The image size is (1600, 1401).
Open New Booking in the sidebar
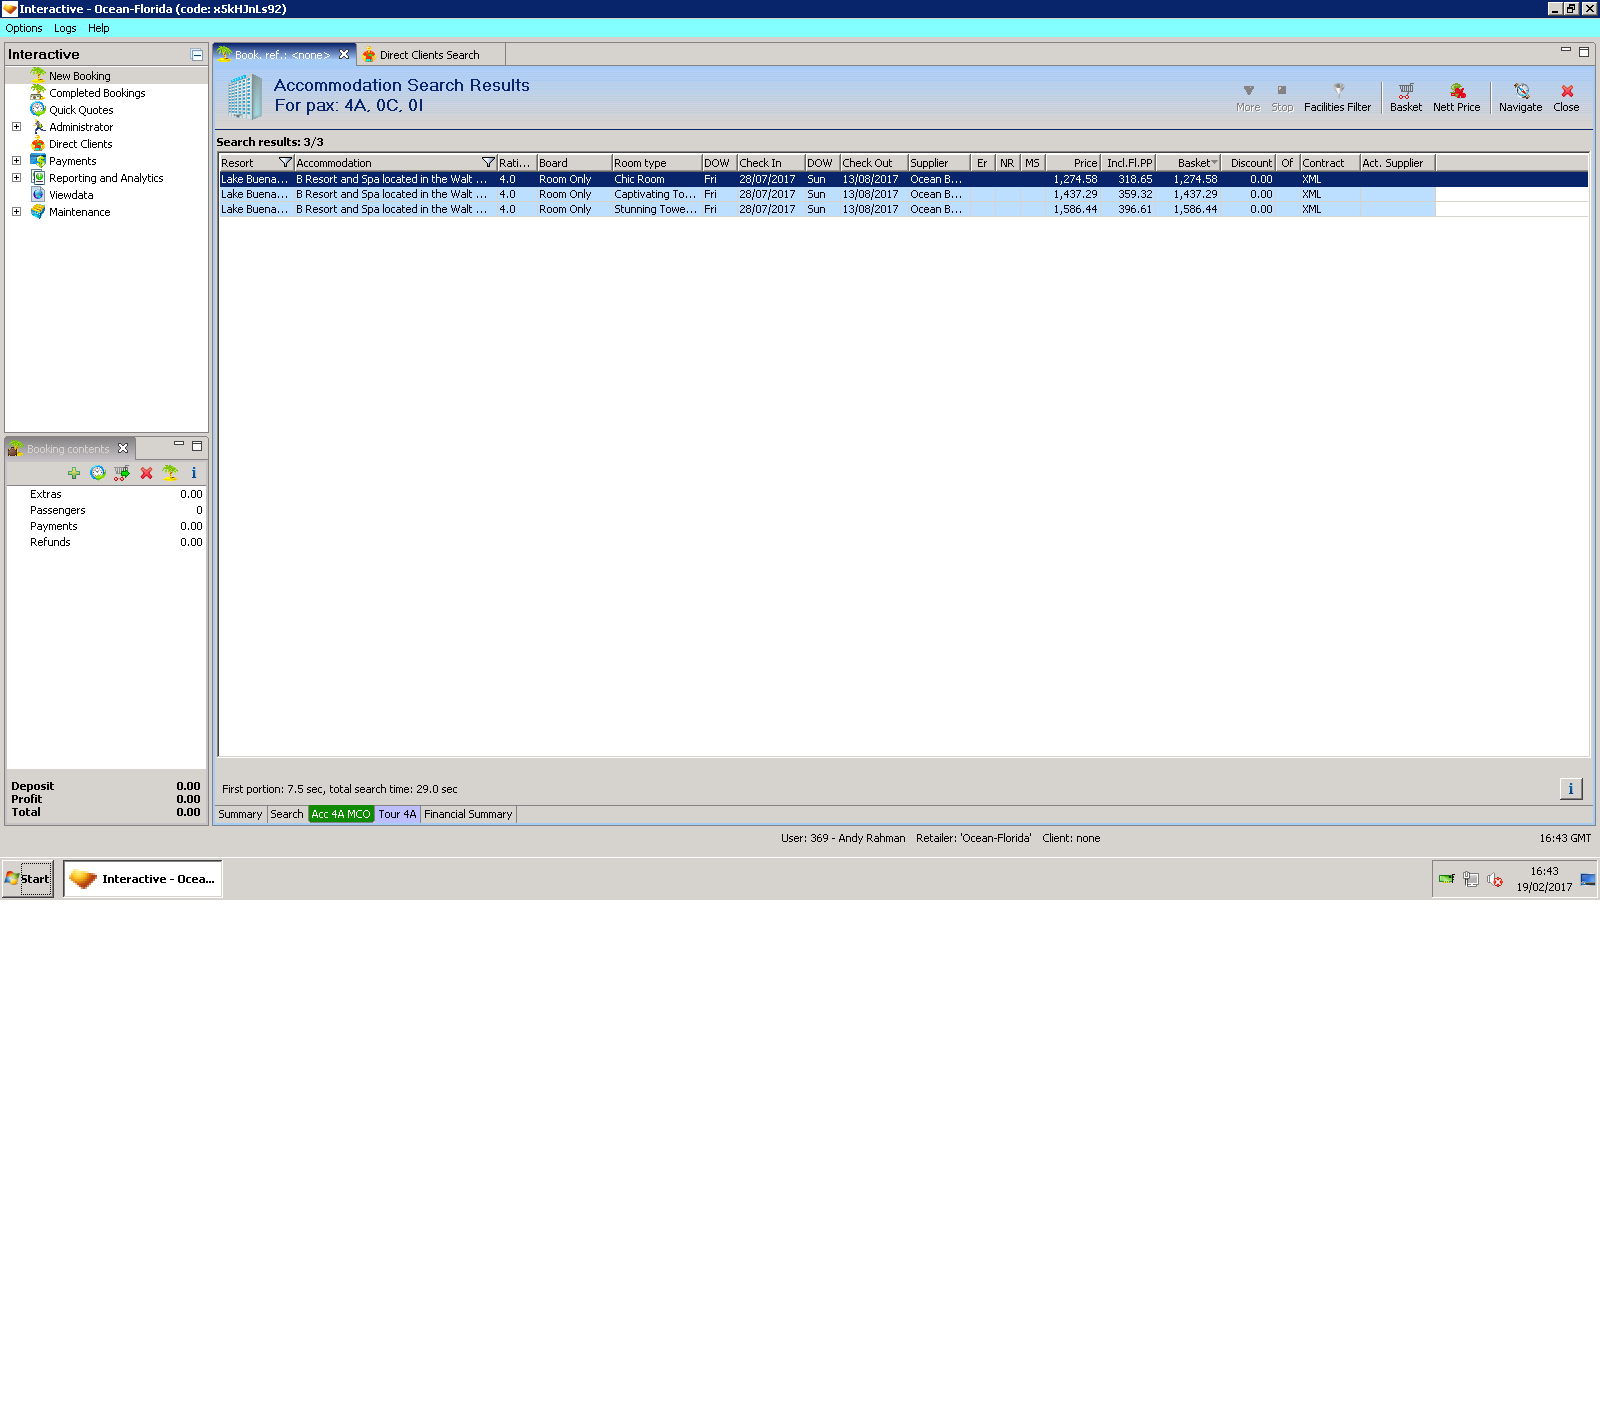[x=80, y=76]
